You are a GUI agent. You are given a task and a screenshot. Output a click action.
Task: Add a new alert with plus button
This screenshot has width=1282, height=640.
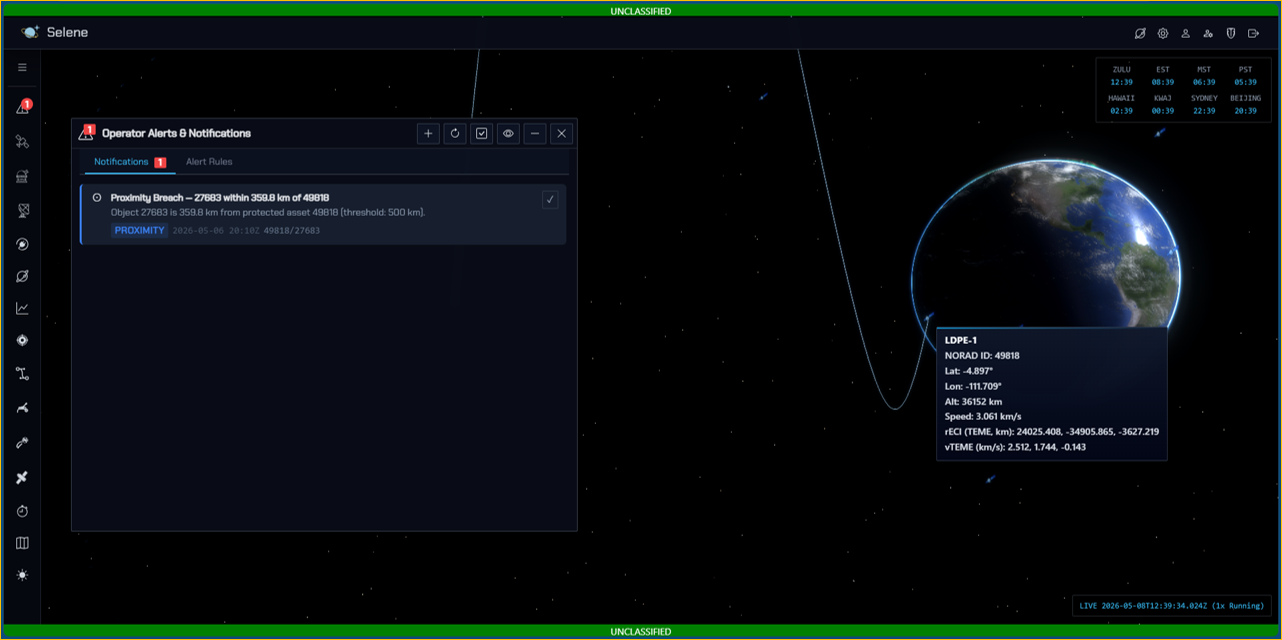point(428,133)
